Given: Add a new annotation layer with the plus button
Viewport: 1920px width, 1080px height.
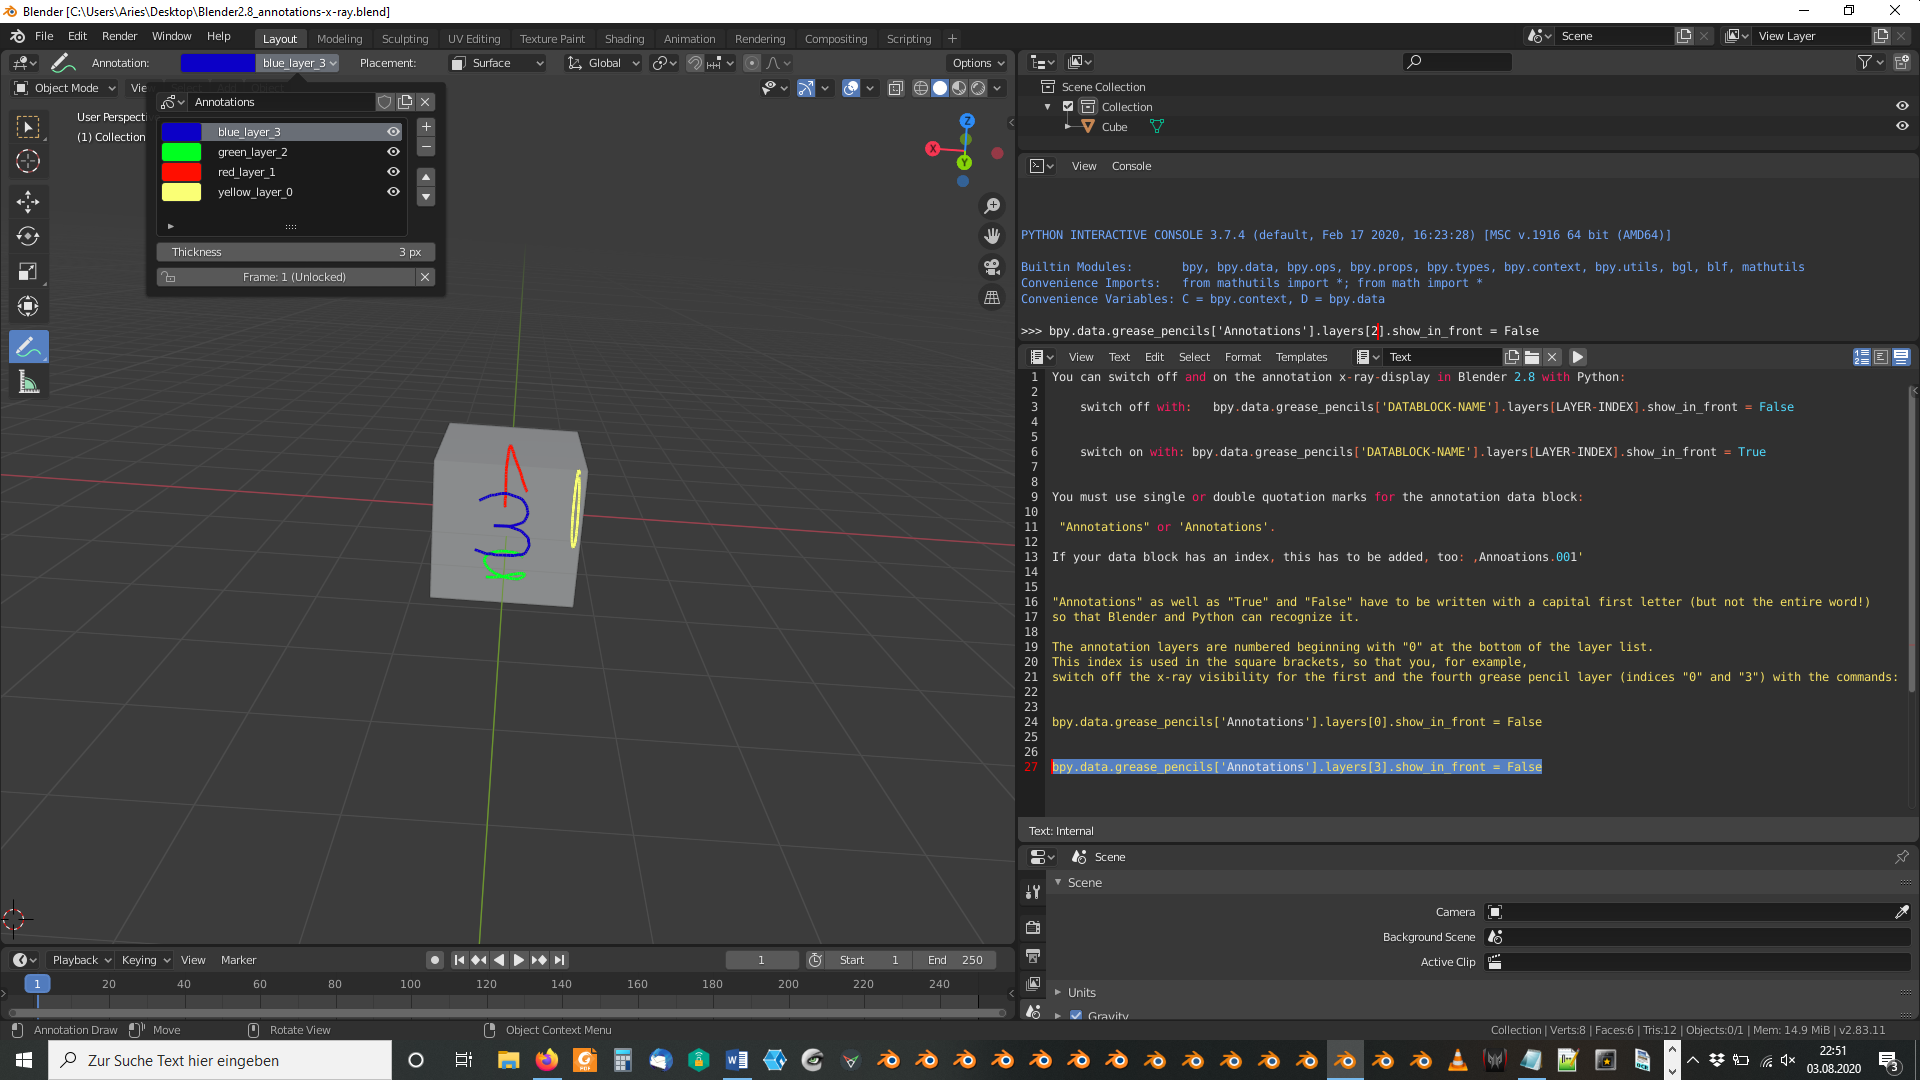Looking at the screenshot, I should [425, 127].
